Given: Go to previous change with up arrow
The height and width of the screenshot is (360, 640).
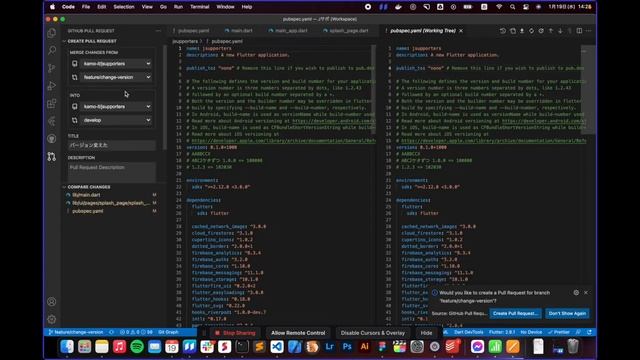Looking at the screenshot, I should click(x=551, y=31).
